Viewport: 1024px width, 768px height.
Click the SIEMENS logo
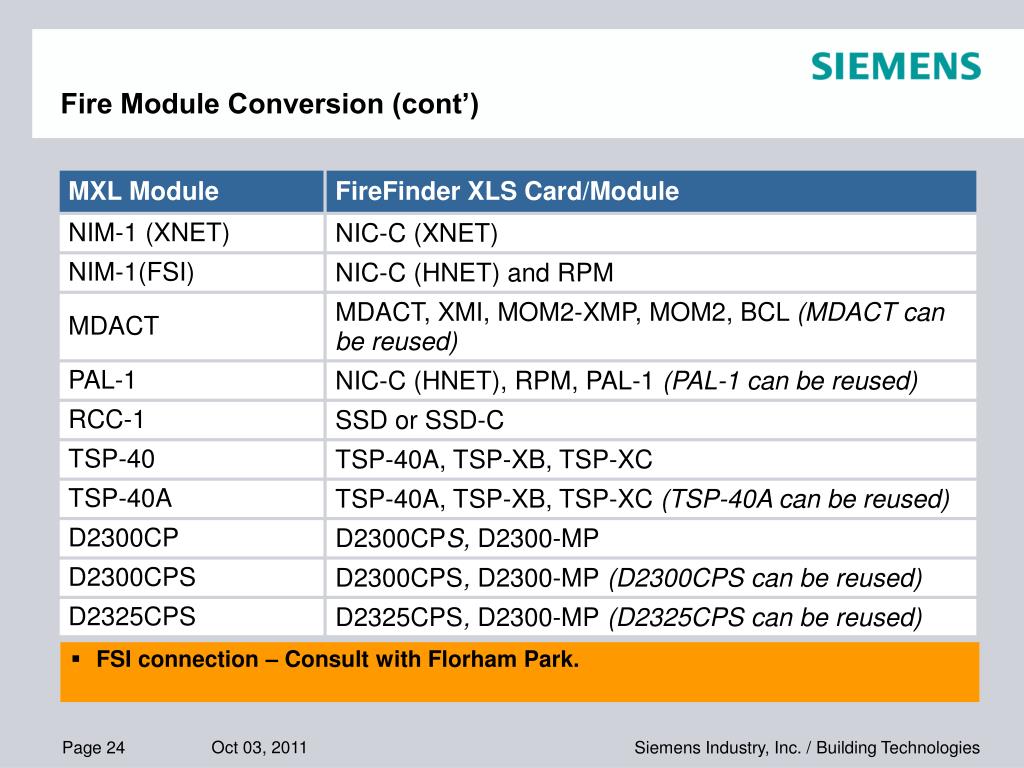(x=896, y=67)
